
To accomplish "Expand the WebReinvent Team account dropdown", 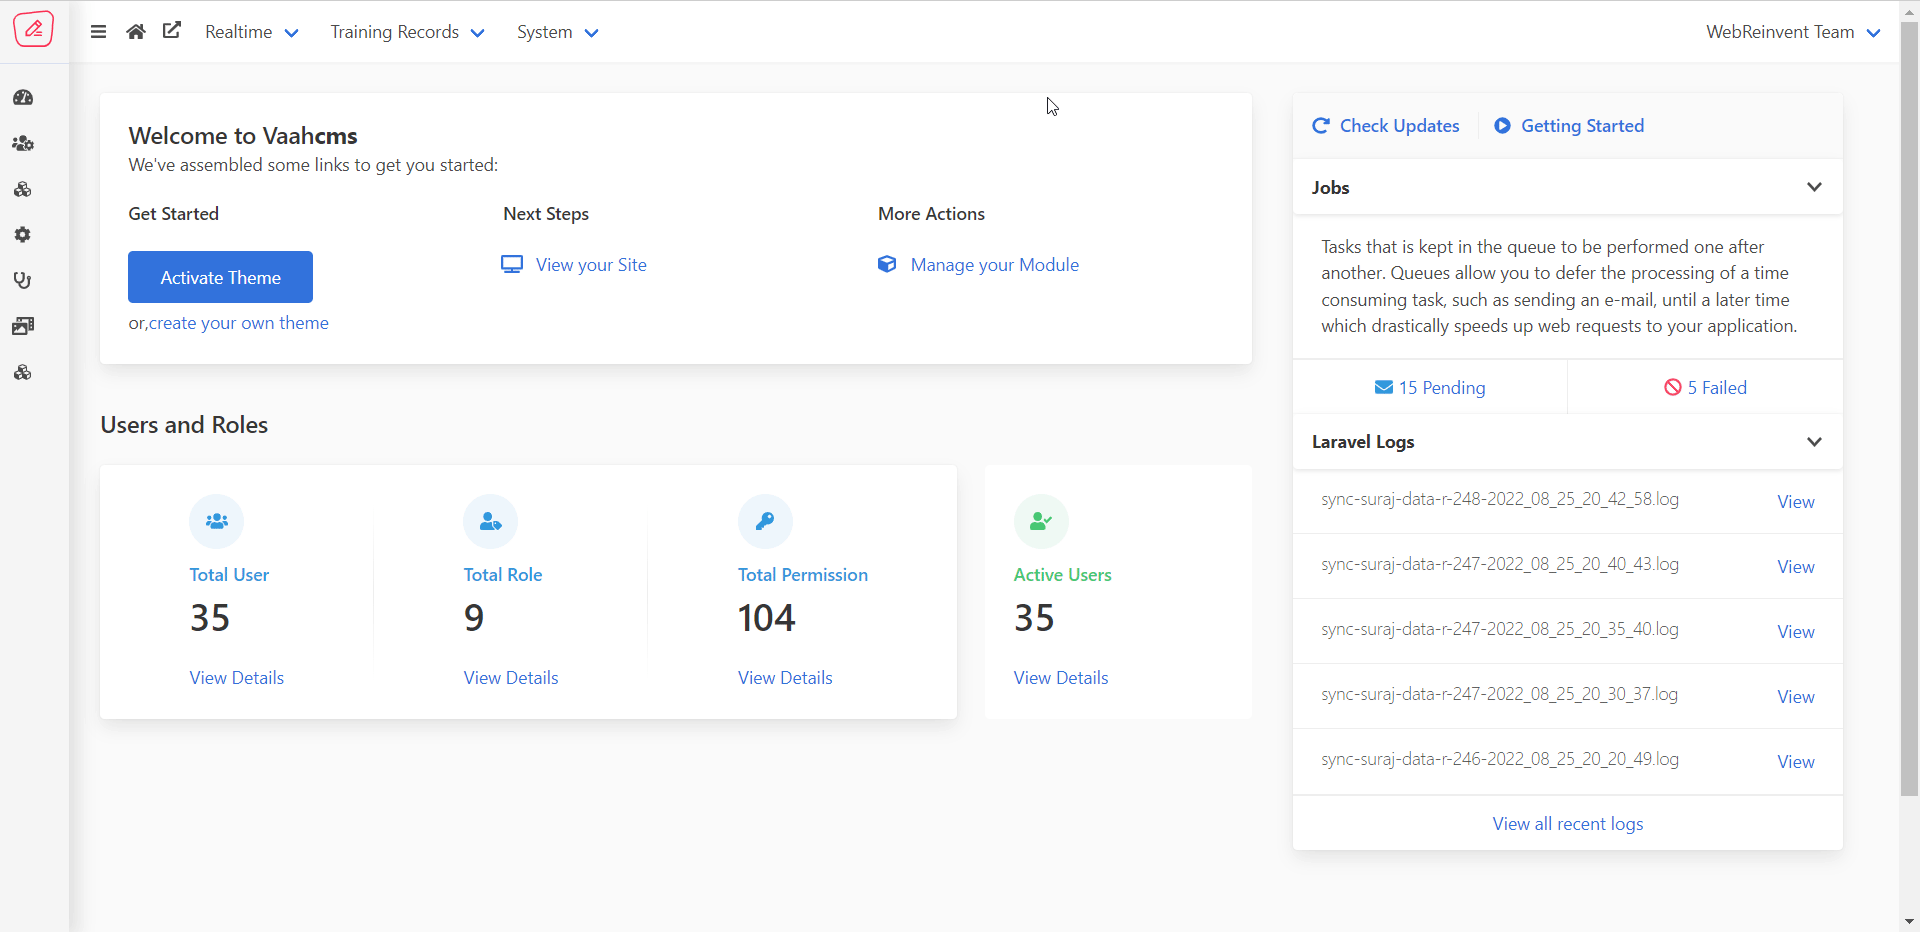I will coord(1792,32).
